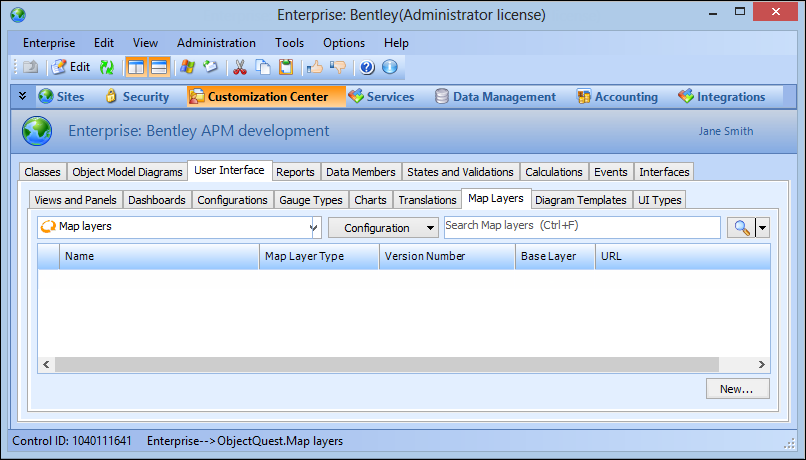Expand the Map layers combo box
The height and width of the screenshot is (460, 806).
click(x=314, y=228)
